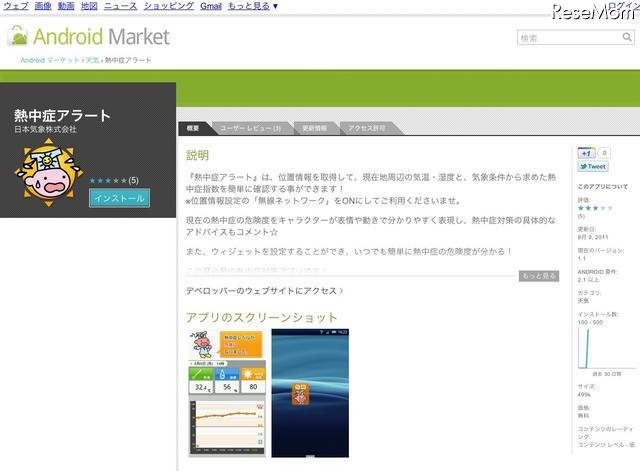Open the もっと見る dropdown in top bar
The width and height of the screenshot is (640, 471).
pos(253,6)
